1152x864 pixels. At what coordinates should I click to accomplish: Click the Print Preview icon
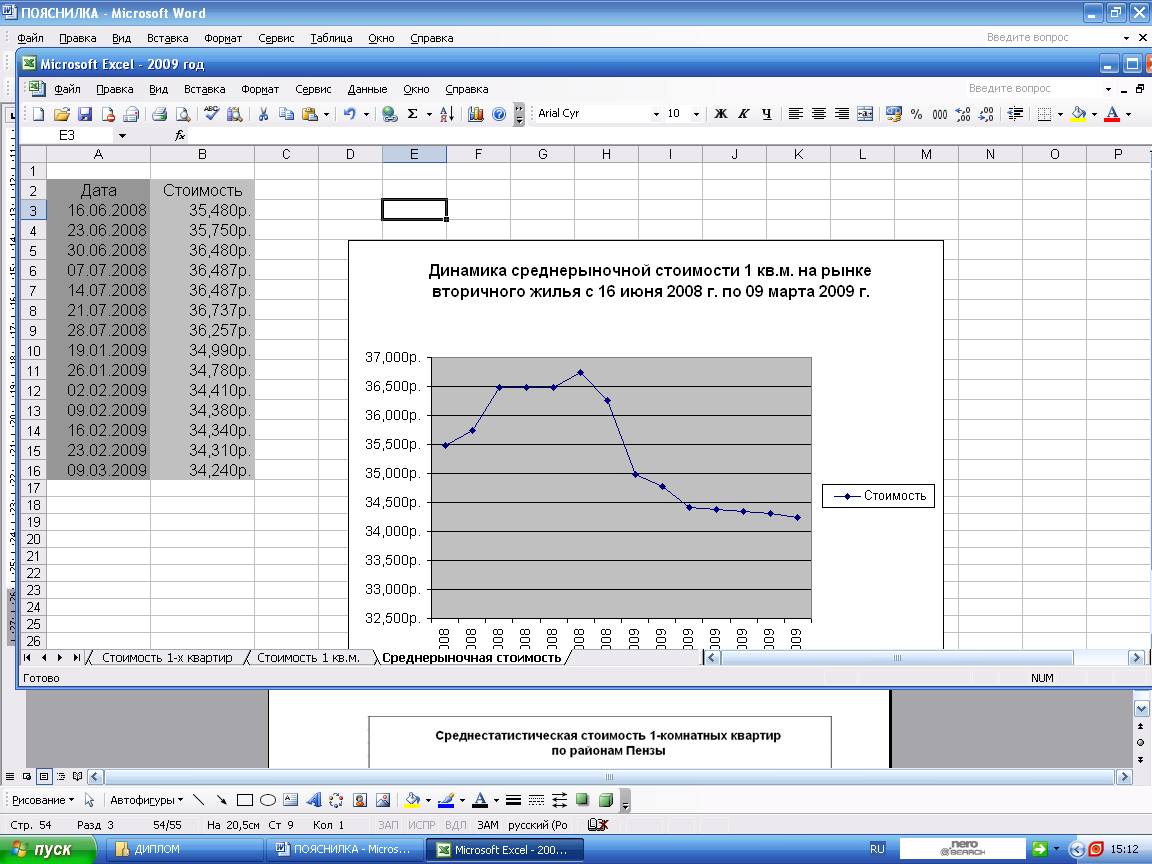[x=183, y=114]
